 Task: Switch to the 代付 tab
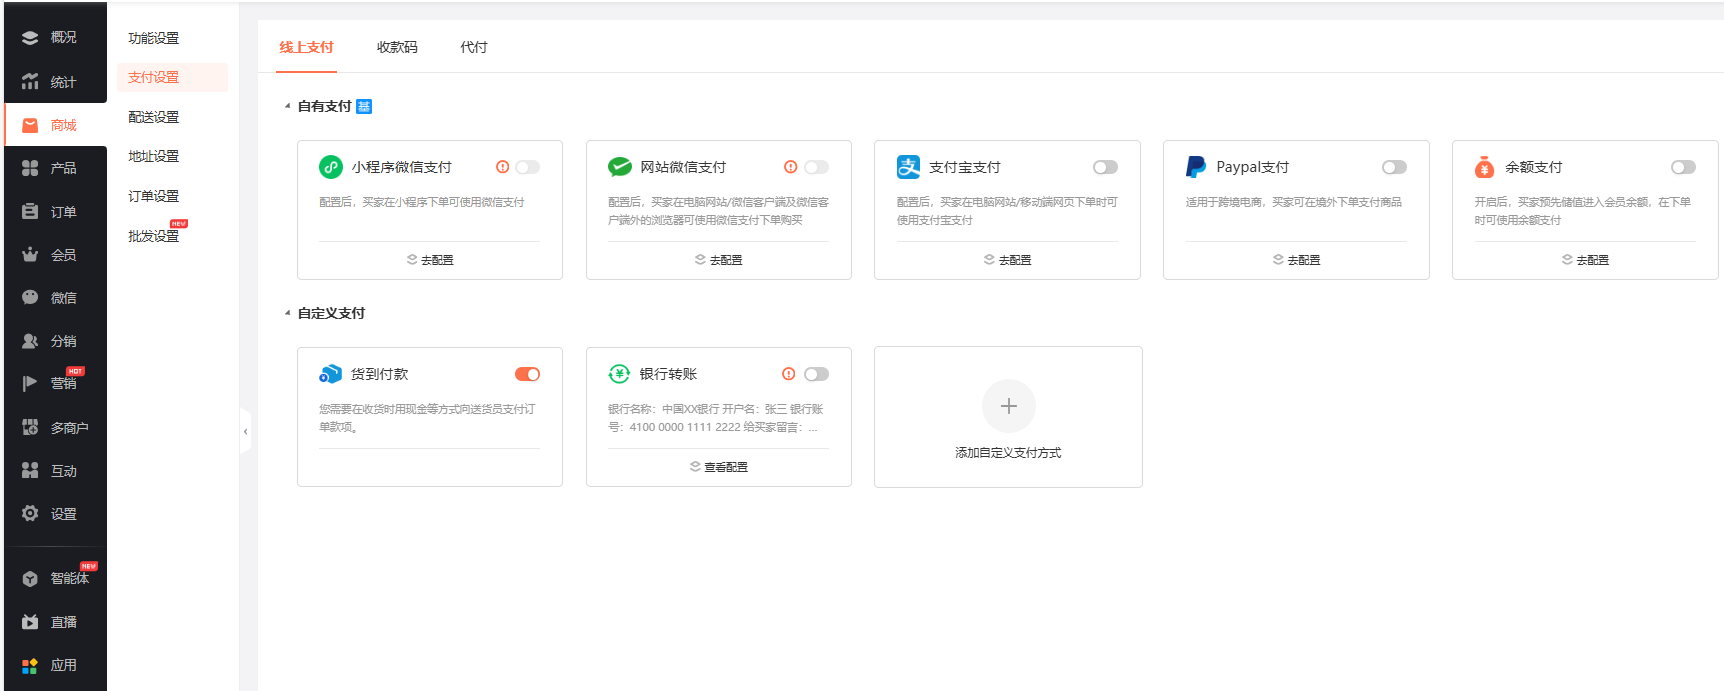click(x=474, y=47)
